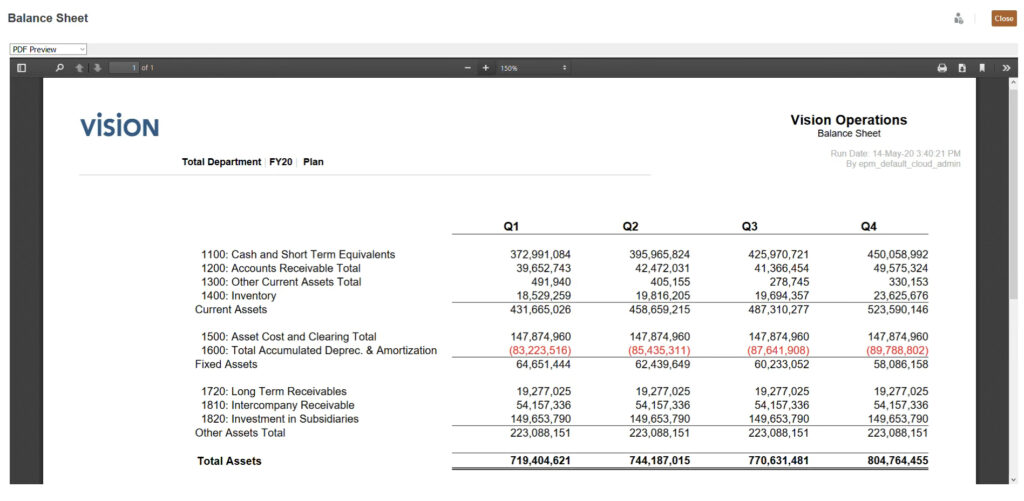The height and width of the screenshot is (501, 1024).
Task: Zoom in with the plus button
Action: click(486, 68)
